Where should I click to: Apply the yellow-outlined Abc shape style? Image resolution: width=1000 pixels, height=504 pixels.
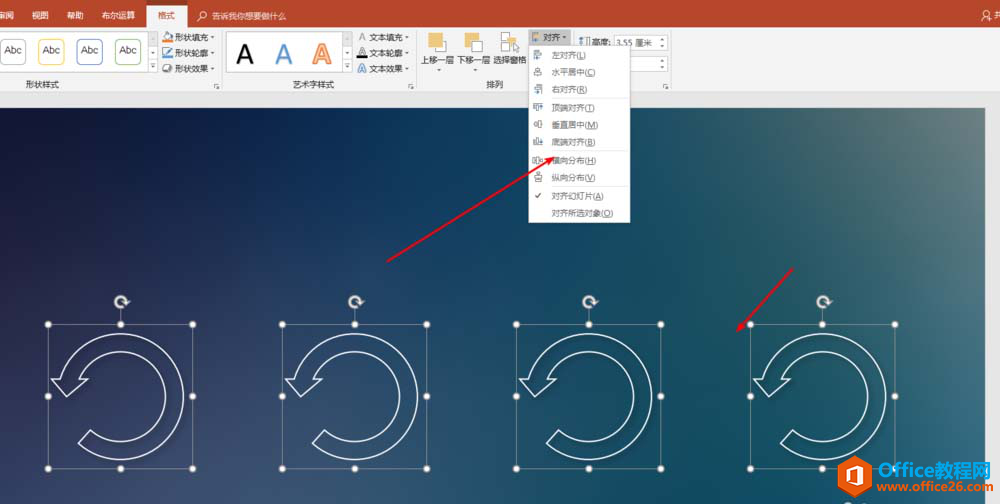pyautogui.click(x=51, y=51)
